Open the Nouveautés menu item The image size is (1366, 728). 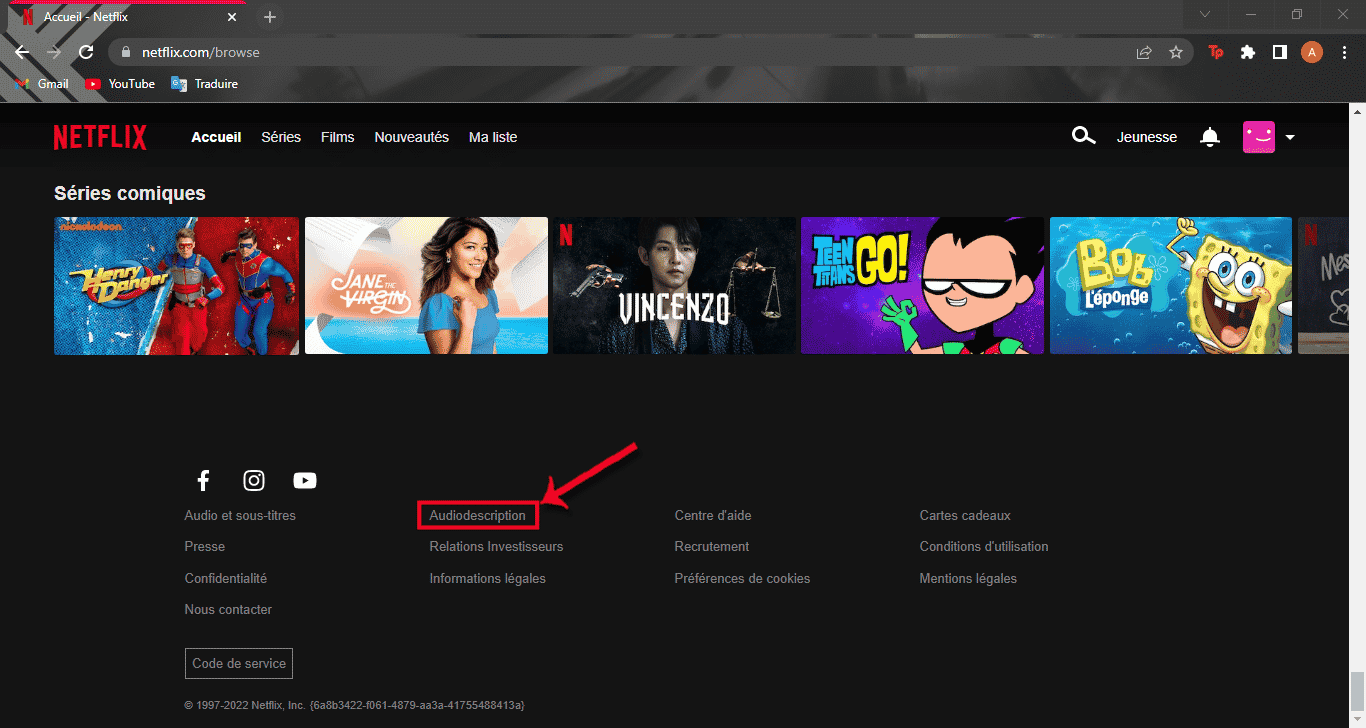point(412,137)
